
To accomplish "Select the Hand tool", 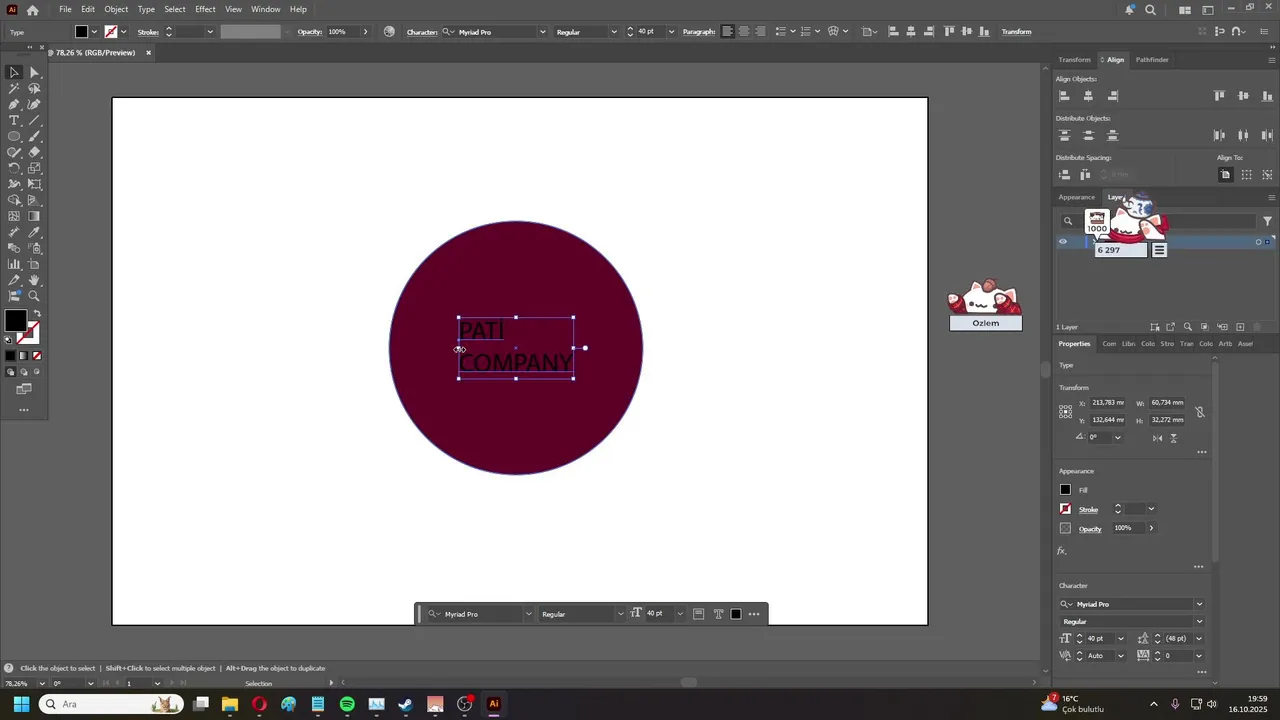I will point(34,280).
